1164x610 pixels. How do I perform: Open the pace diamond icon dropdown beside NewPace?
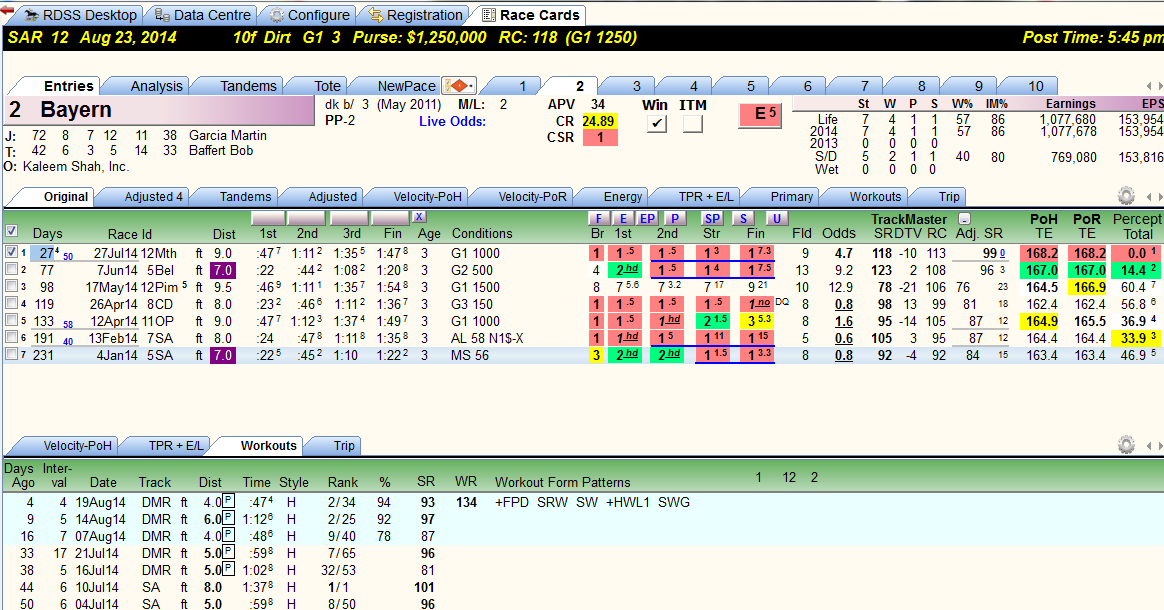tap(459, 85)
